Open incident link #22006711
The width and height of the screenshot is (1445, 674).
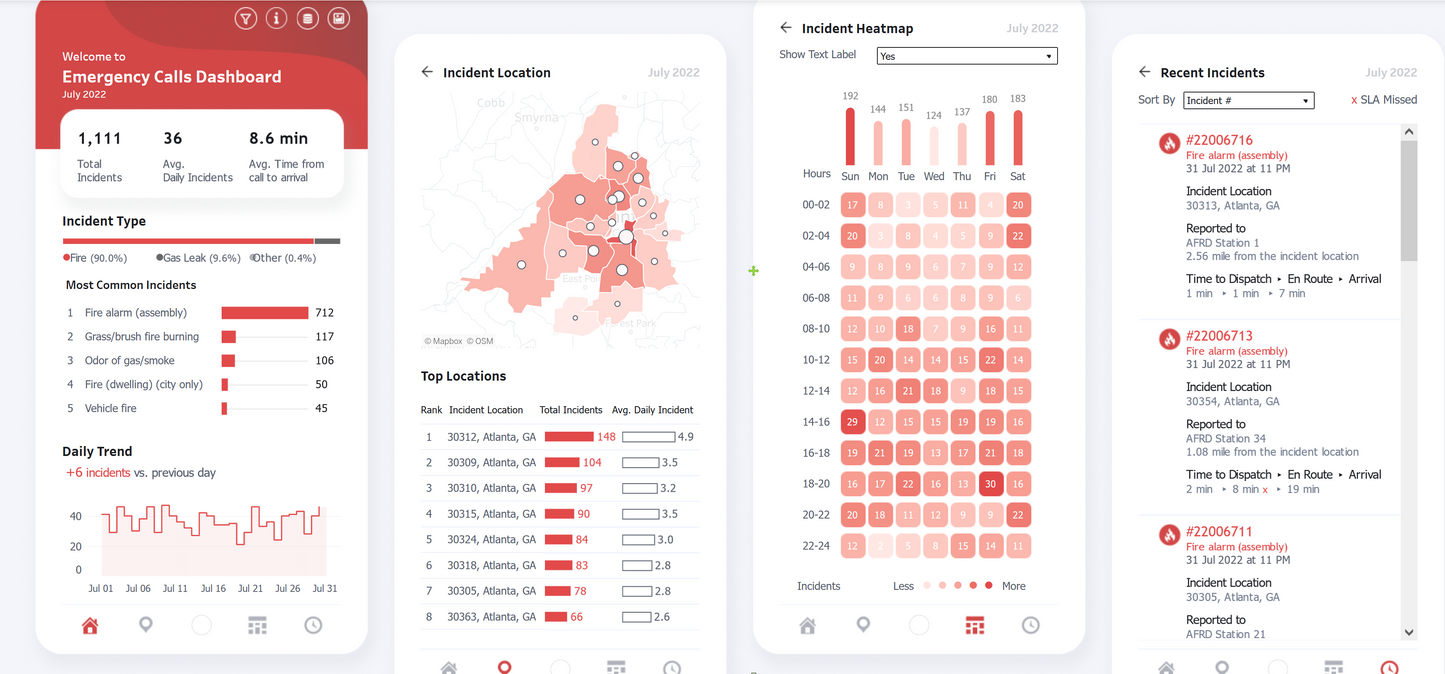pos(1219,532)
